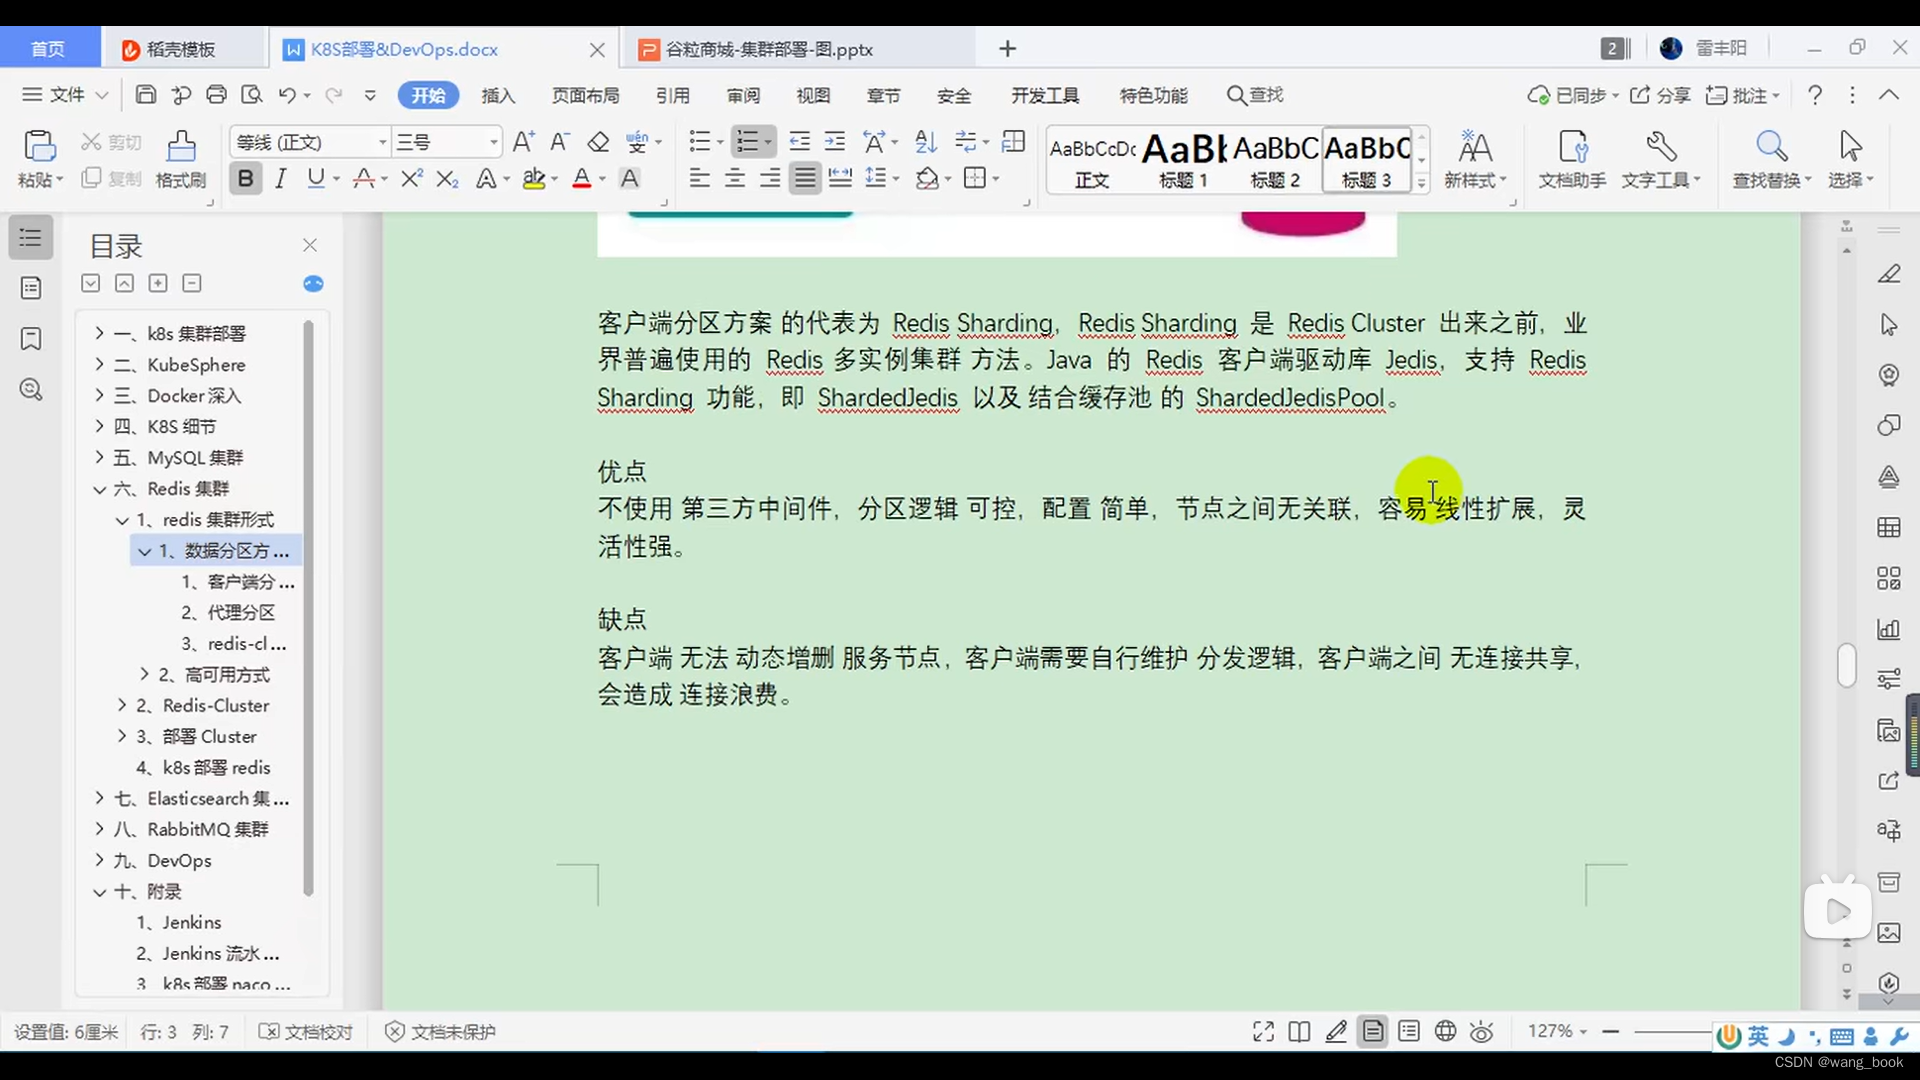Center align text icon
This screenshot has width=1920, height=1080.
pyautogui.click(x=735, y=179)
